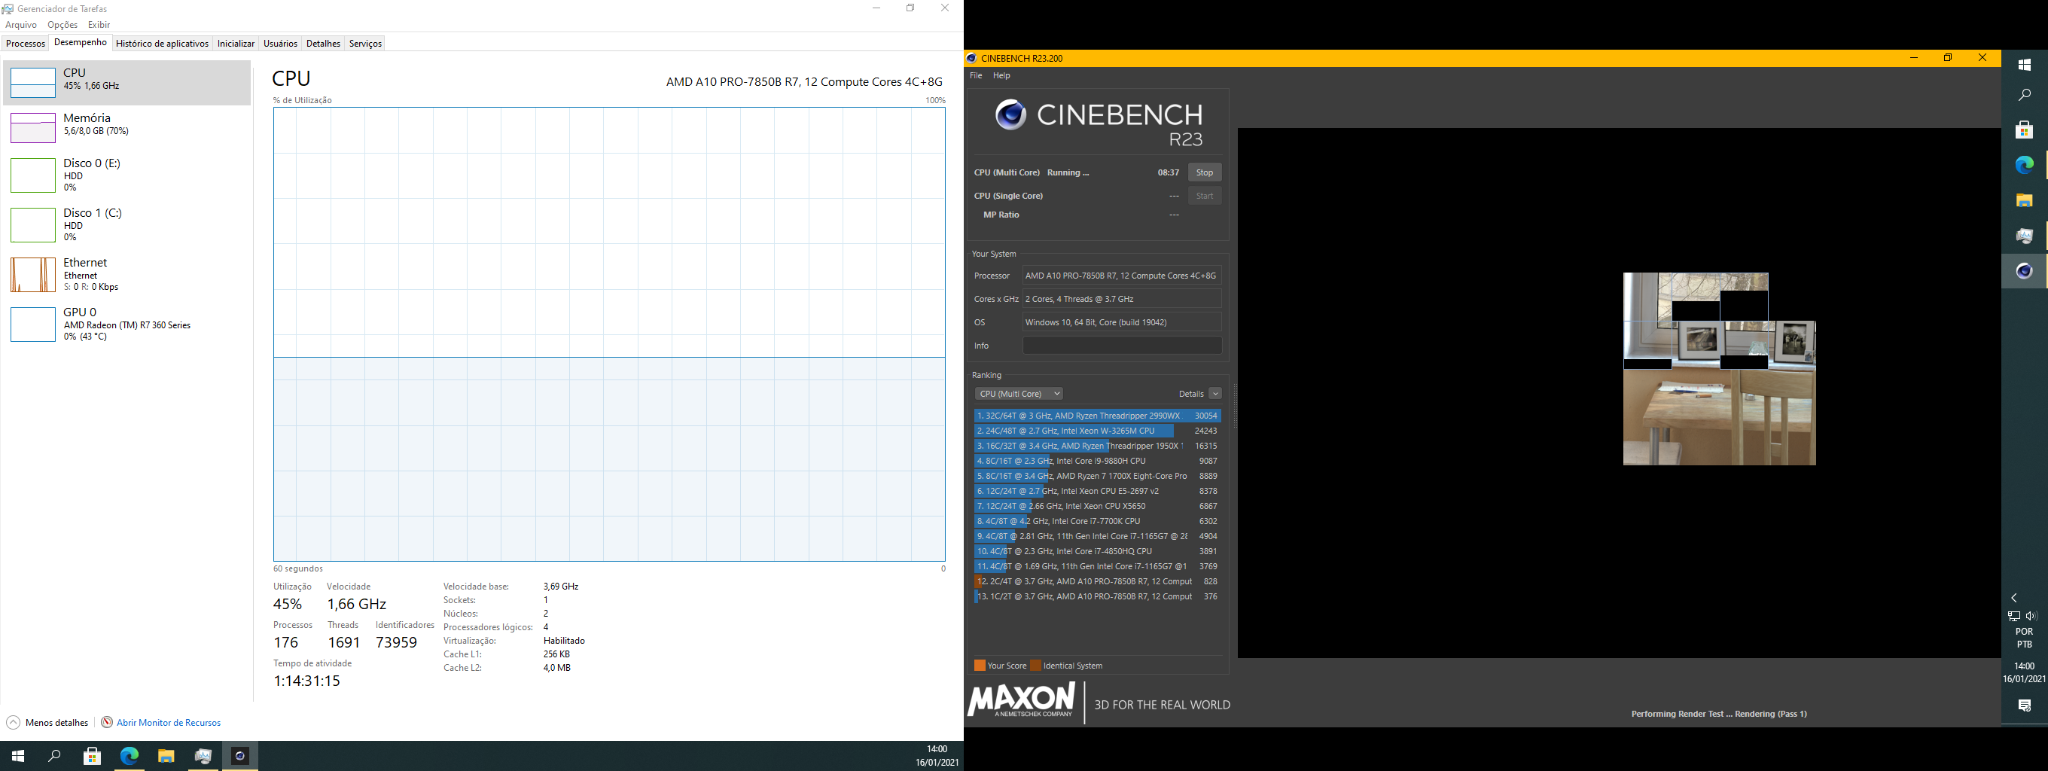This screenshot has height=771, width=2048.
Task: Open the Arquivo menu in Task Manager
Action: [x=21, y=25]
